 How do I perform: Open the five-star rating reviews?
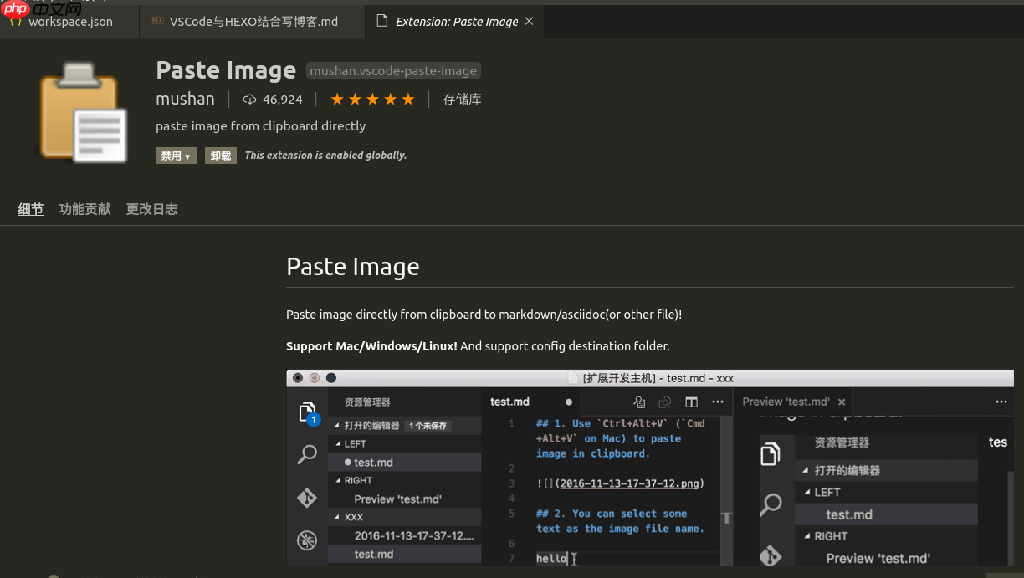372,99
